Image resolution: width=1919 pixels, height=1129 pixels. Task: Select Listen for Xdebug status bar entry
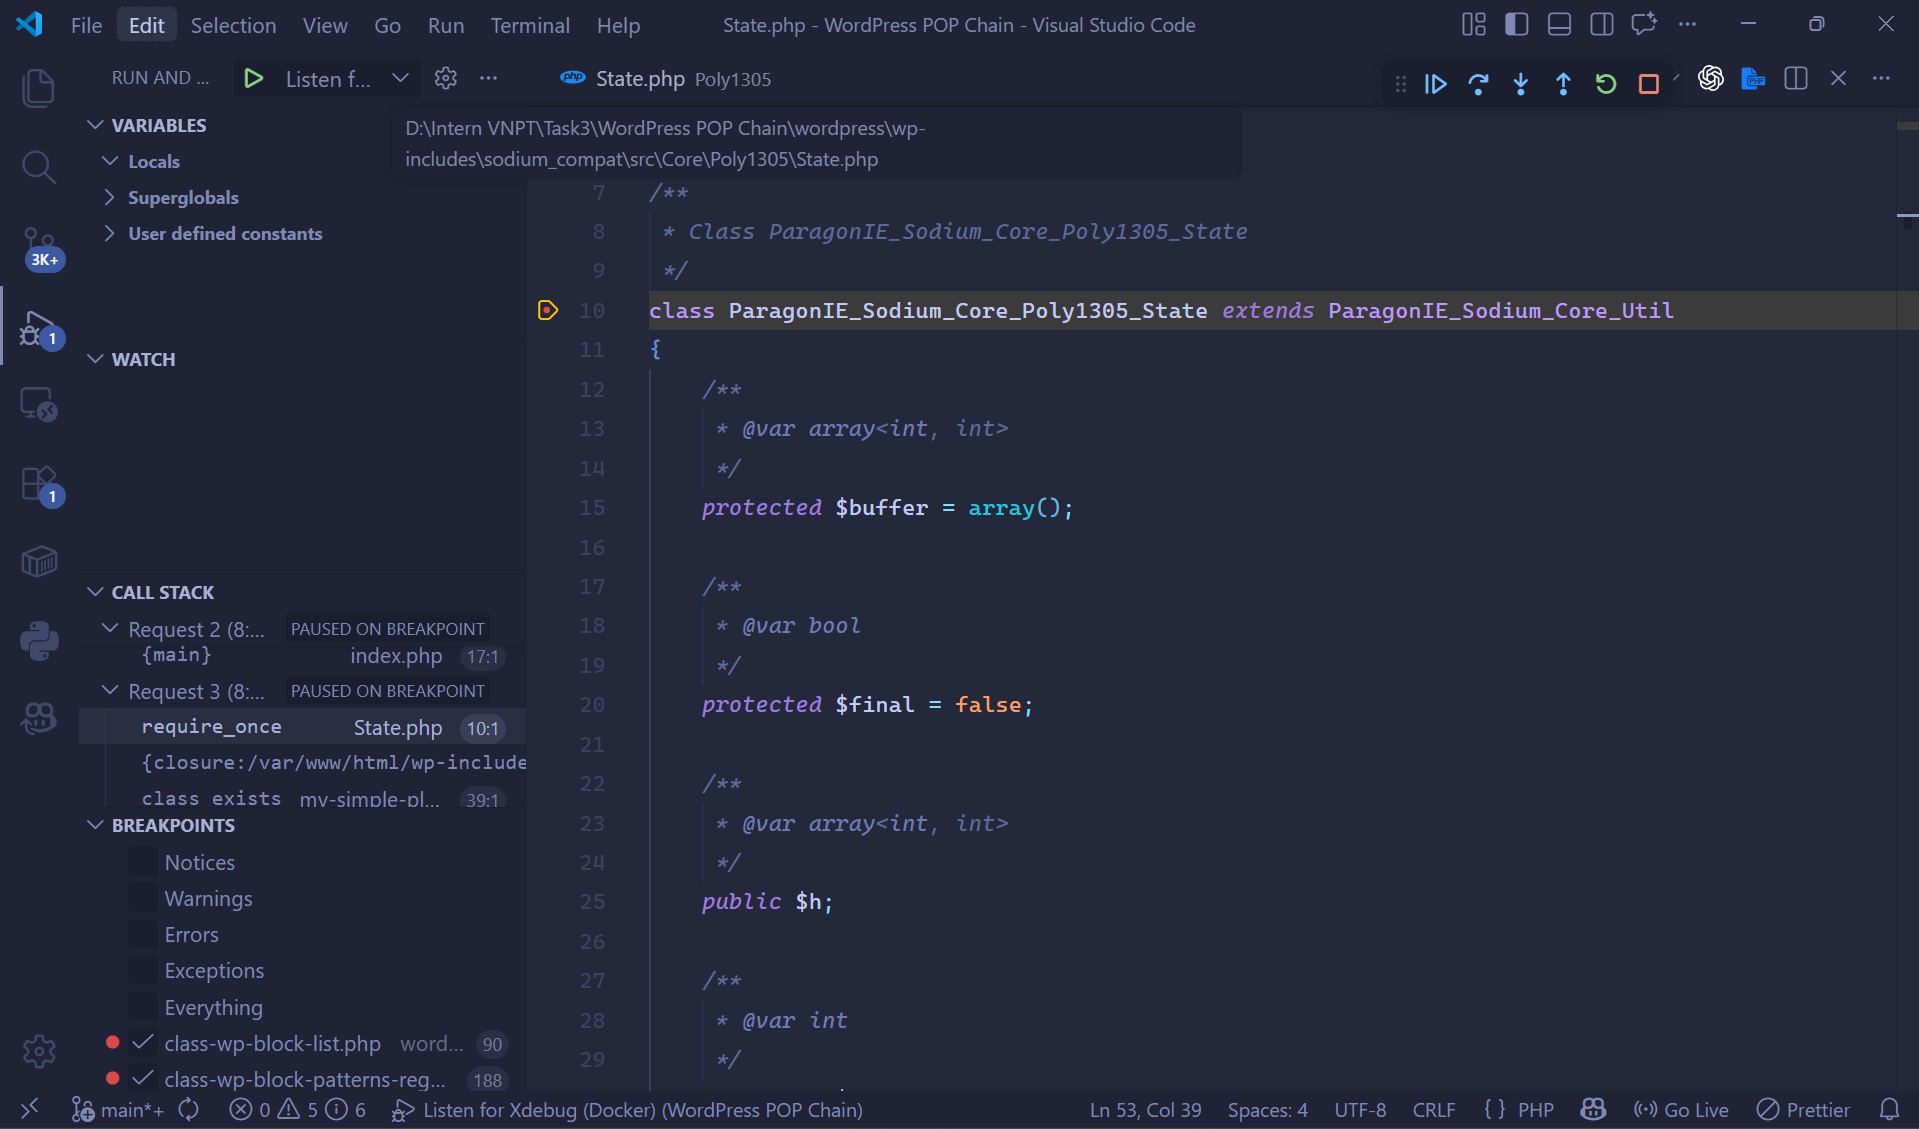coord(628,1110)
